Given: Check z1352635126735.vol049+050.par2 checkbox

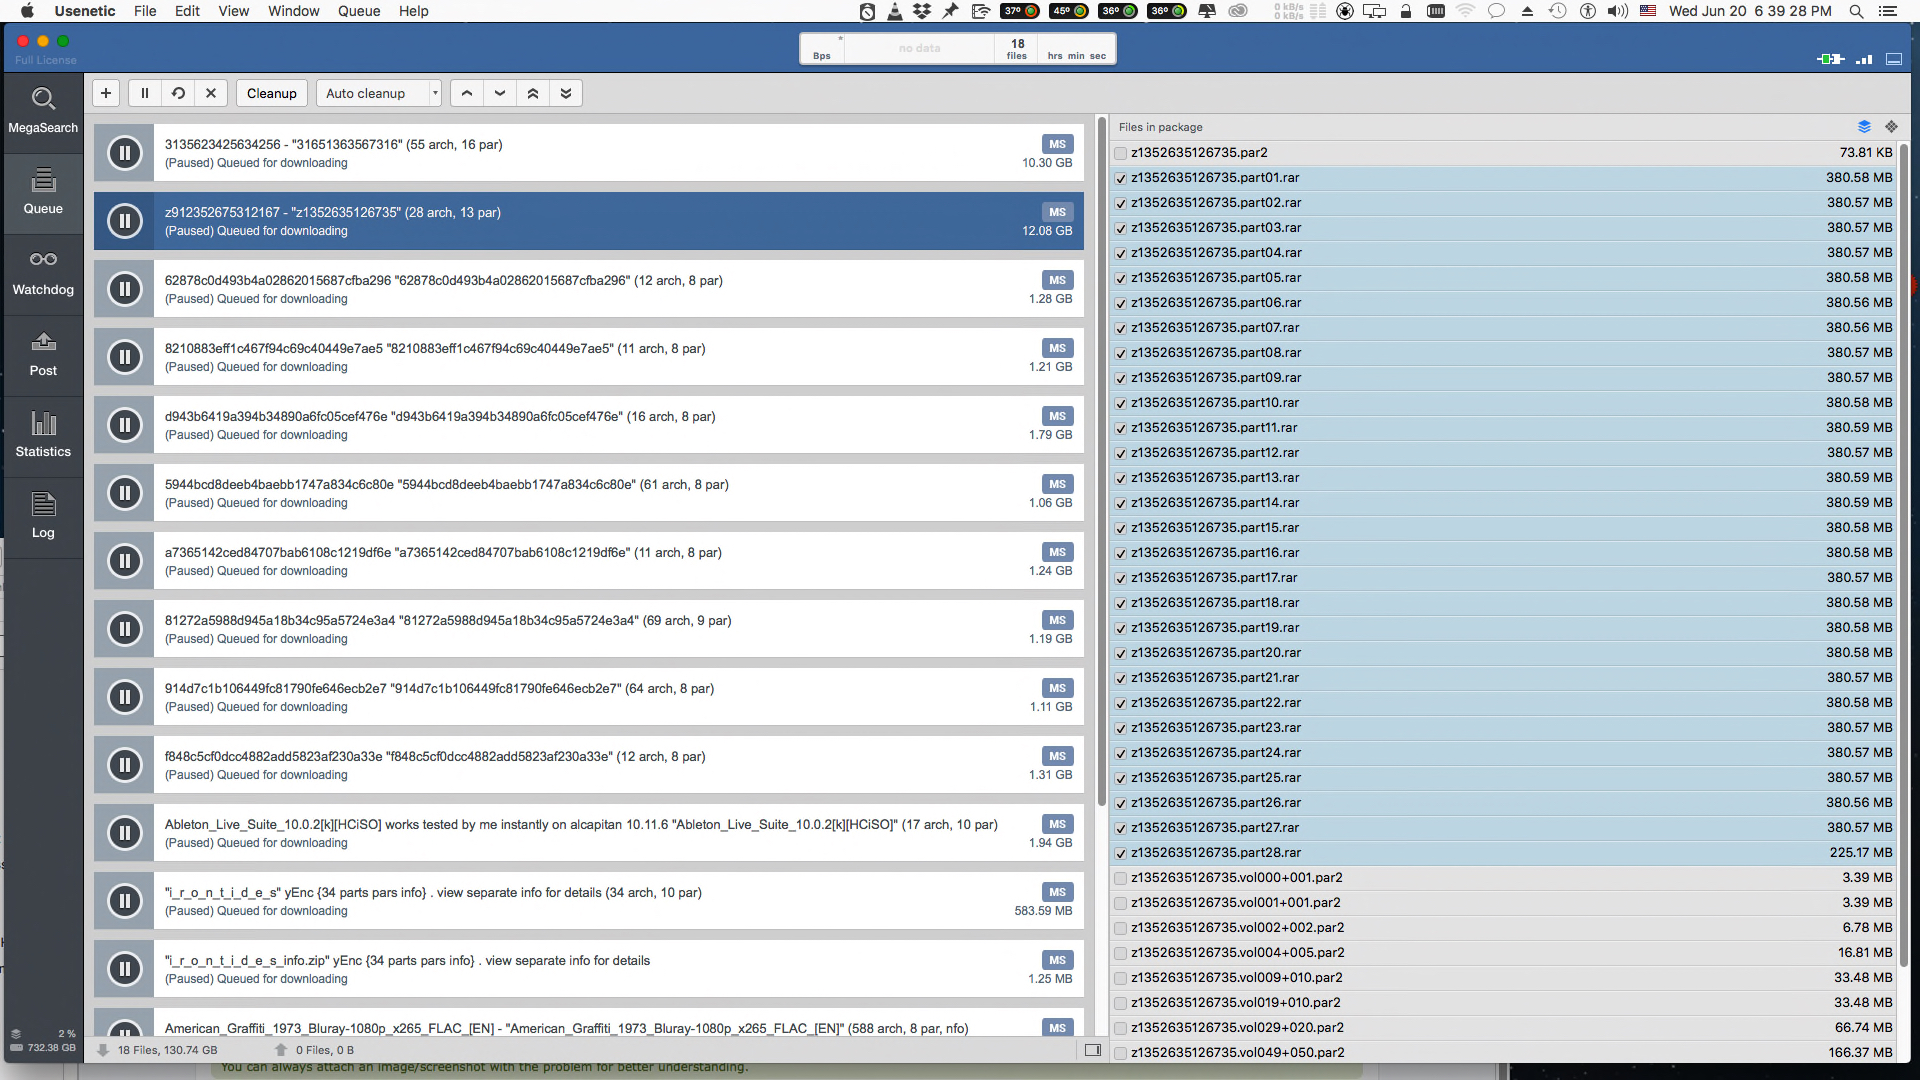Looking at the screenshot, I should pos(1120,1053).
